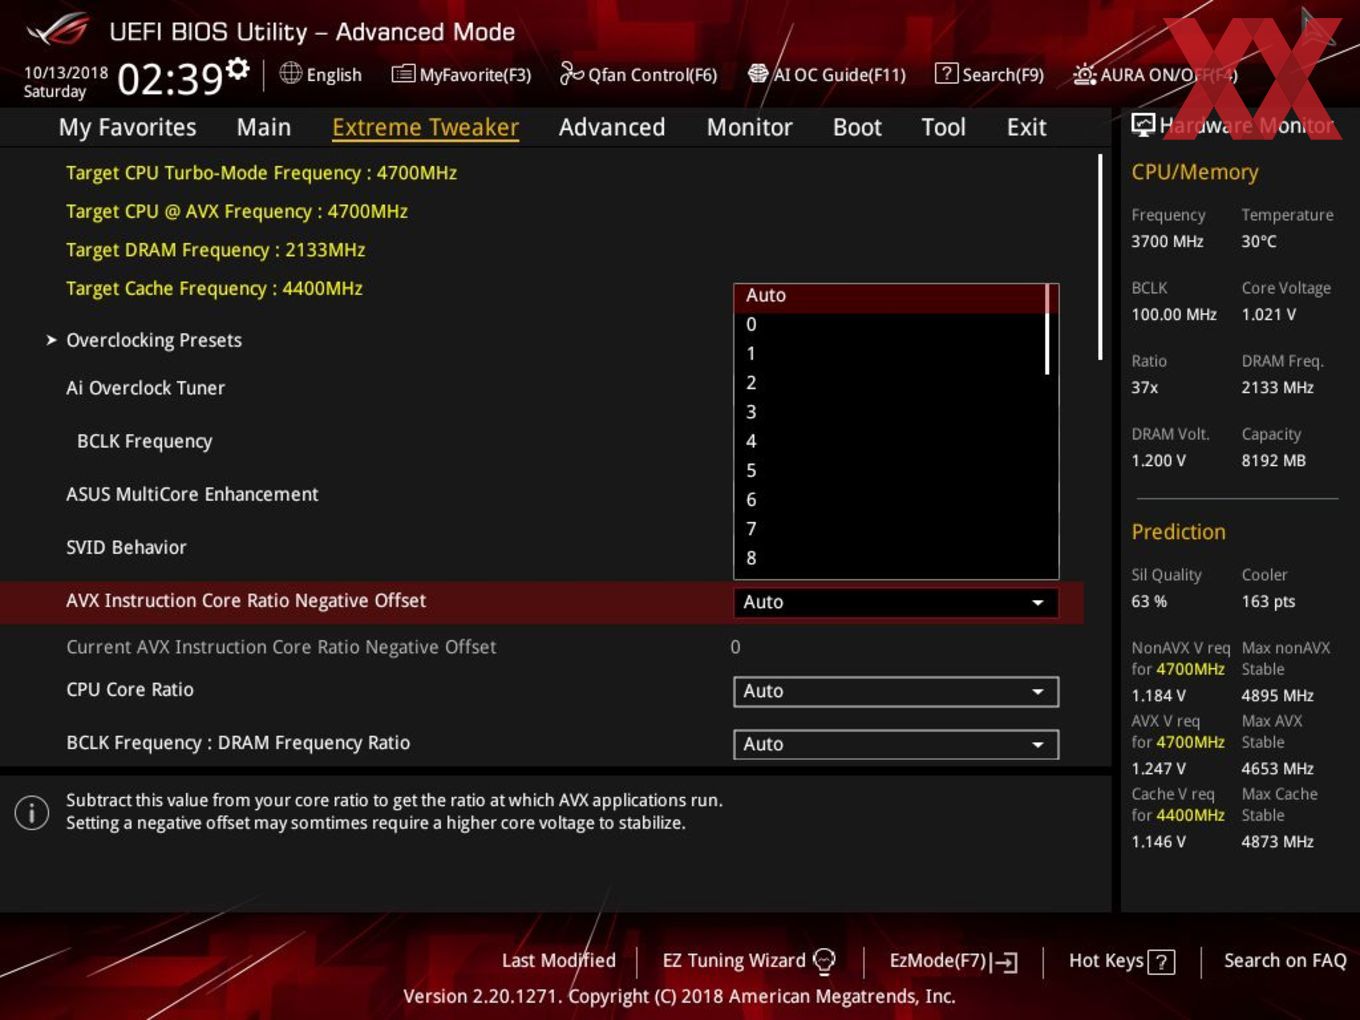Image resolution: width=1360 pixels, height=1020 pixels.
Task: Click the Cooler 163 pts value
Action: click(x=1268, y=601)
